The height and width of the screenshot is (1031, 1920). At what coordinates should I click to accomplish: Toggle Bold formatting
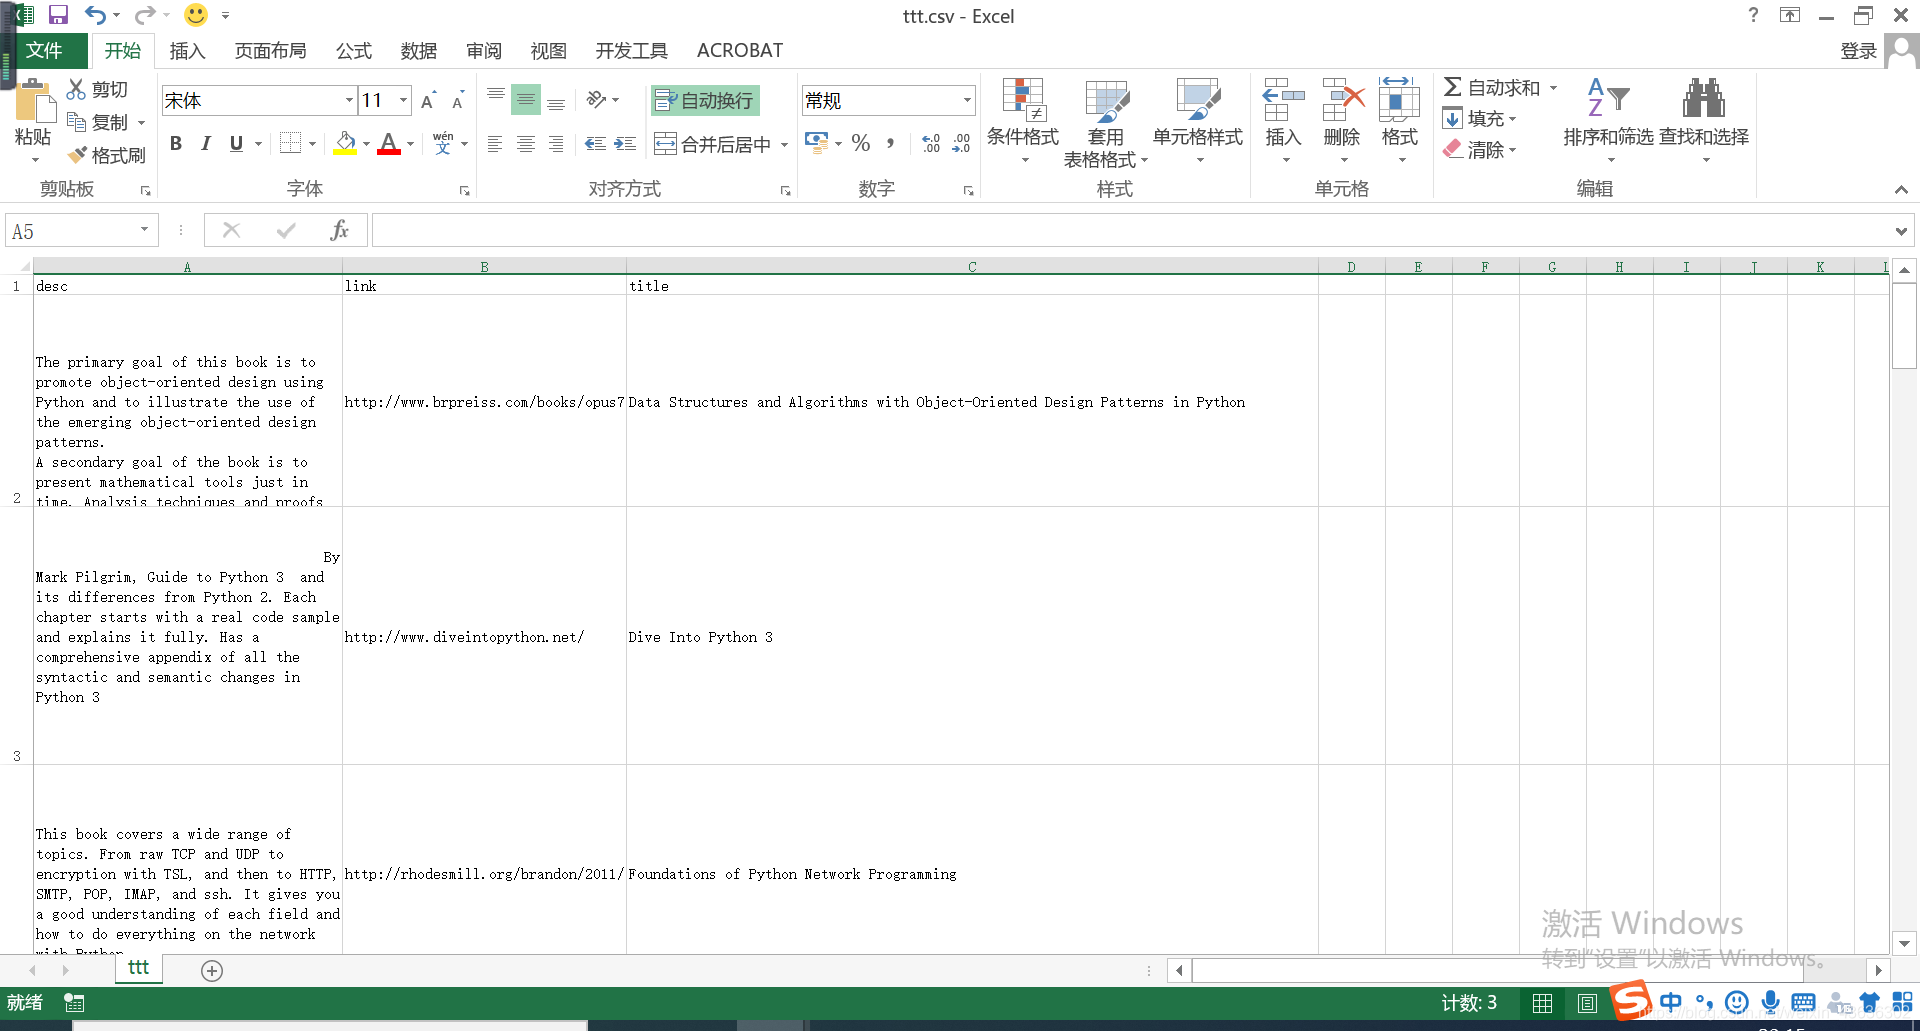[176, 143]
